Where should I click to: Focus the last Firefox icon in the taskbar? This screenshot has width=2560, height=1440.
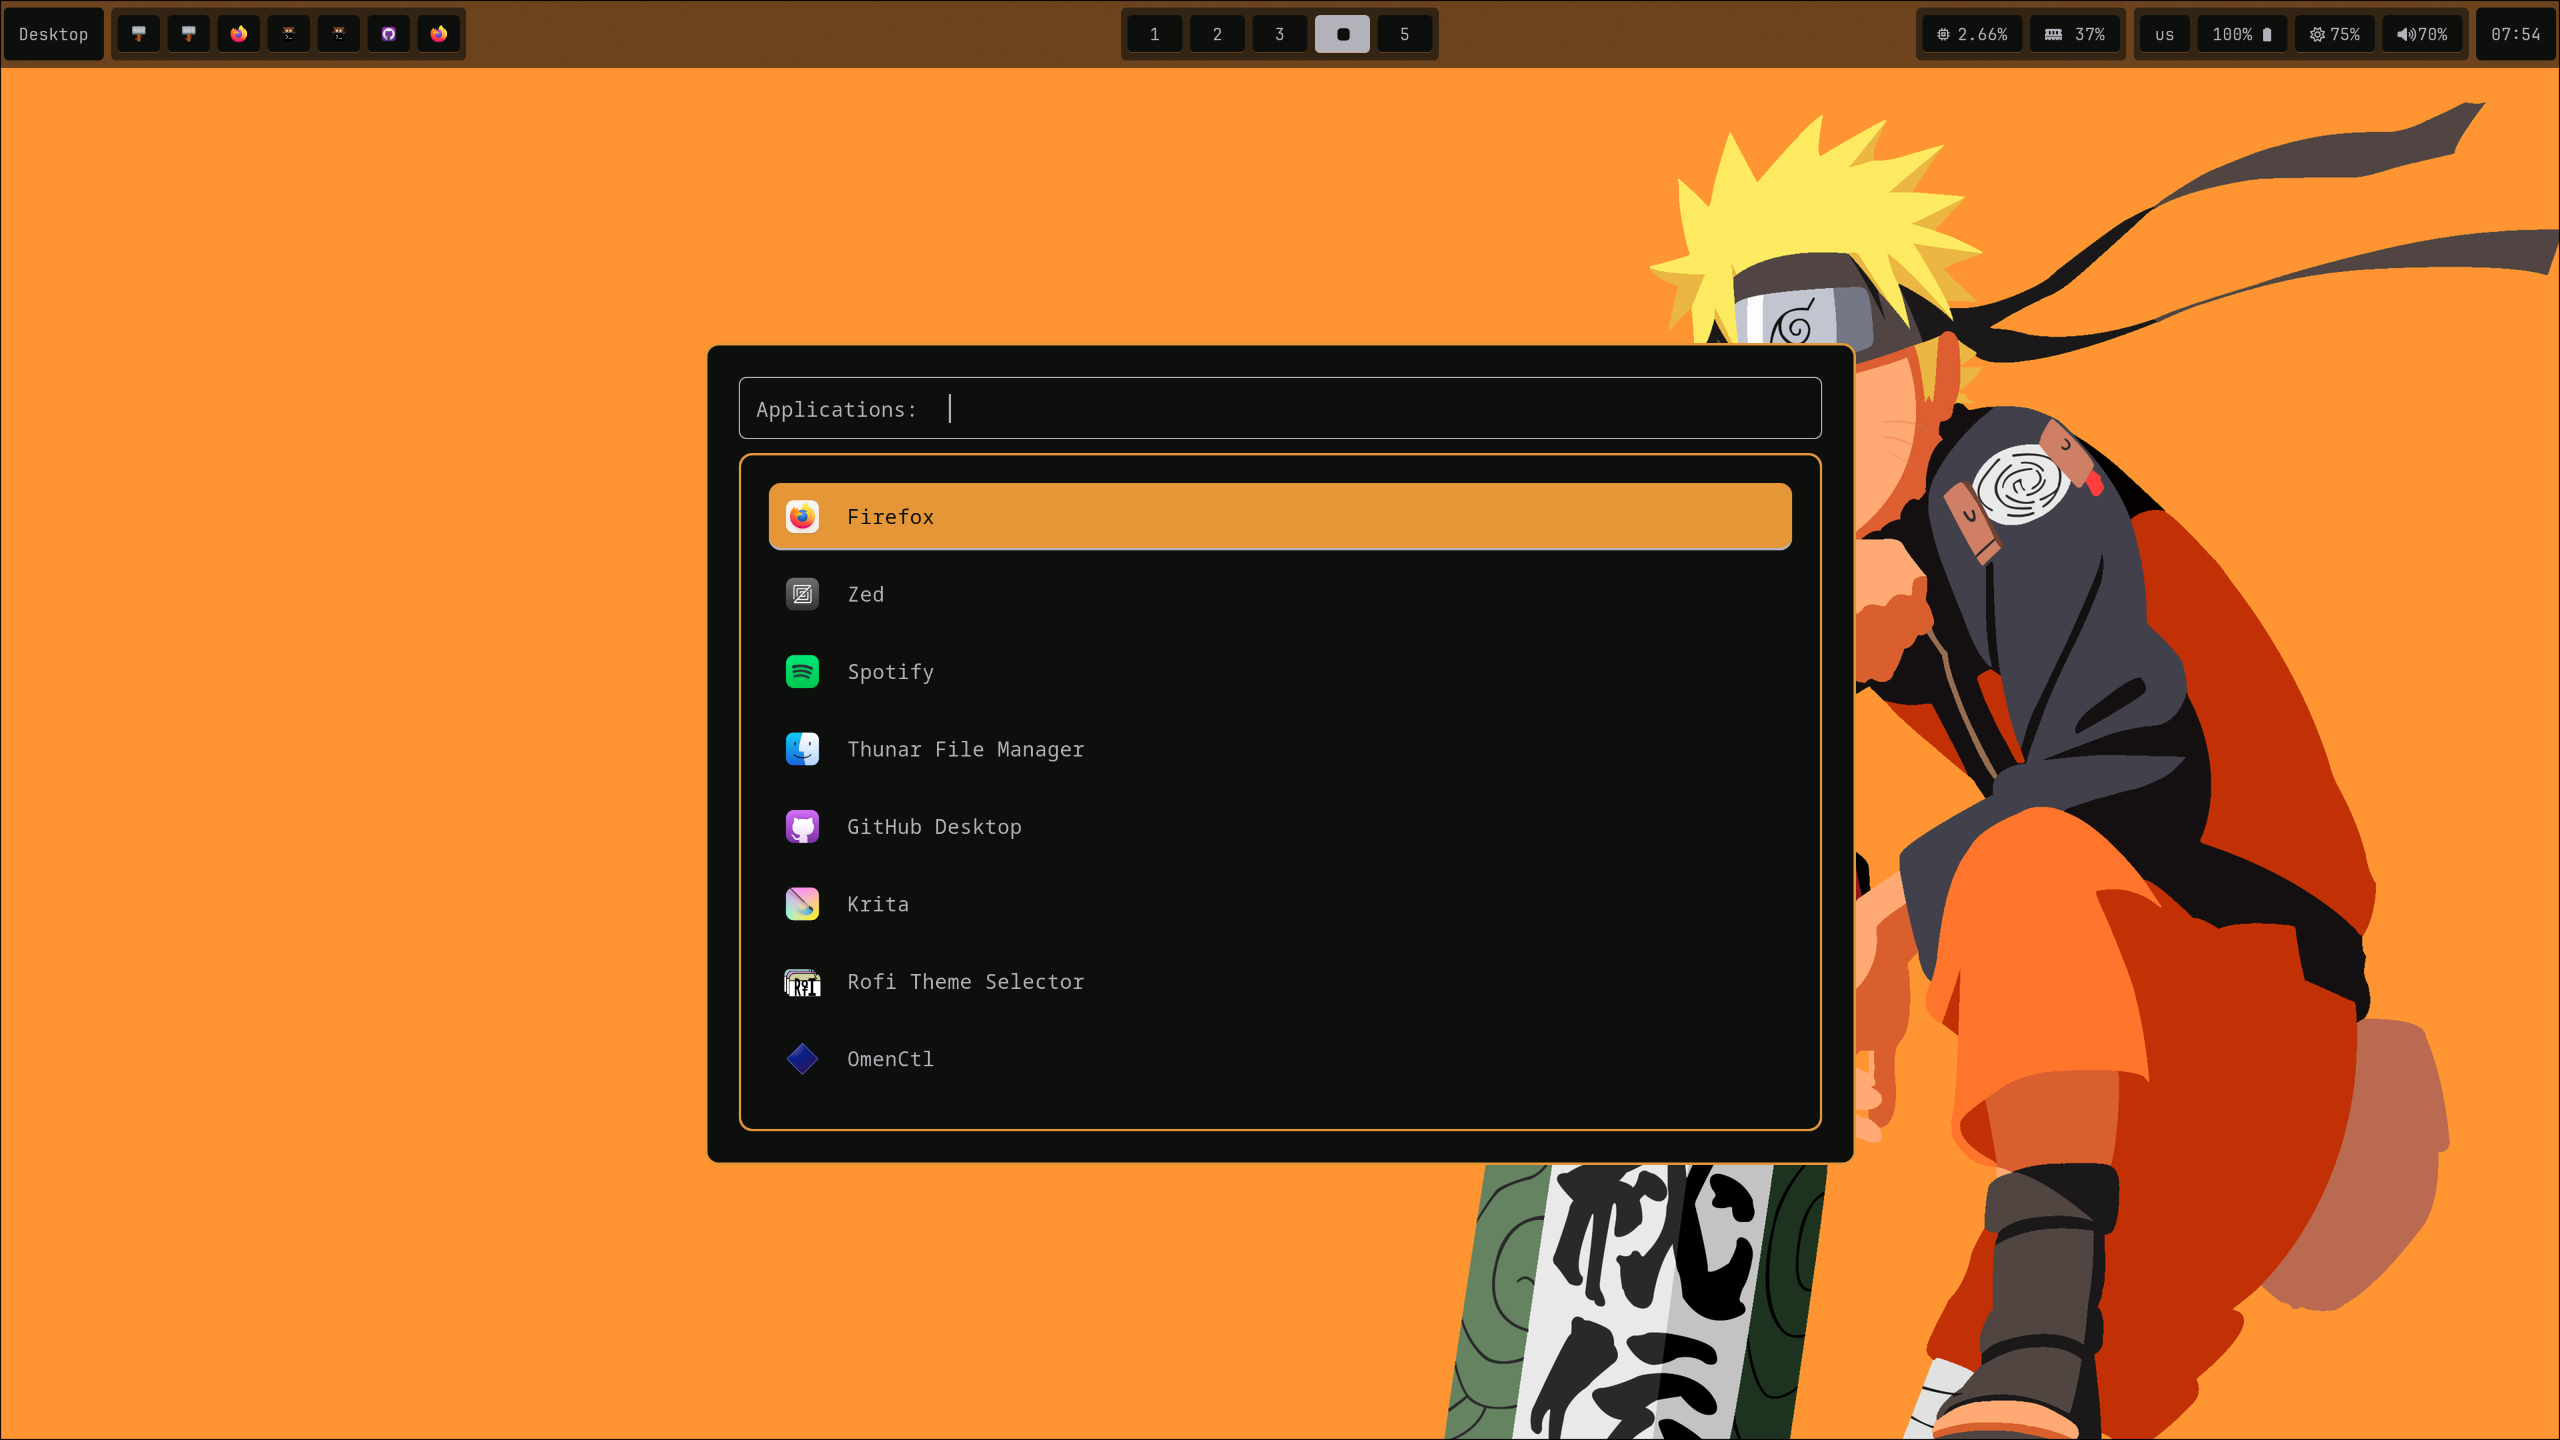439,34
